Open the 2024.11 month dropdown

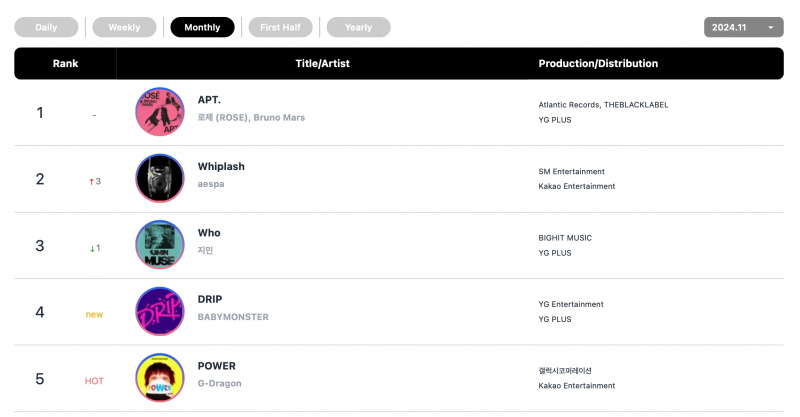(744, 28)
